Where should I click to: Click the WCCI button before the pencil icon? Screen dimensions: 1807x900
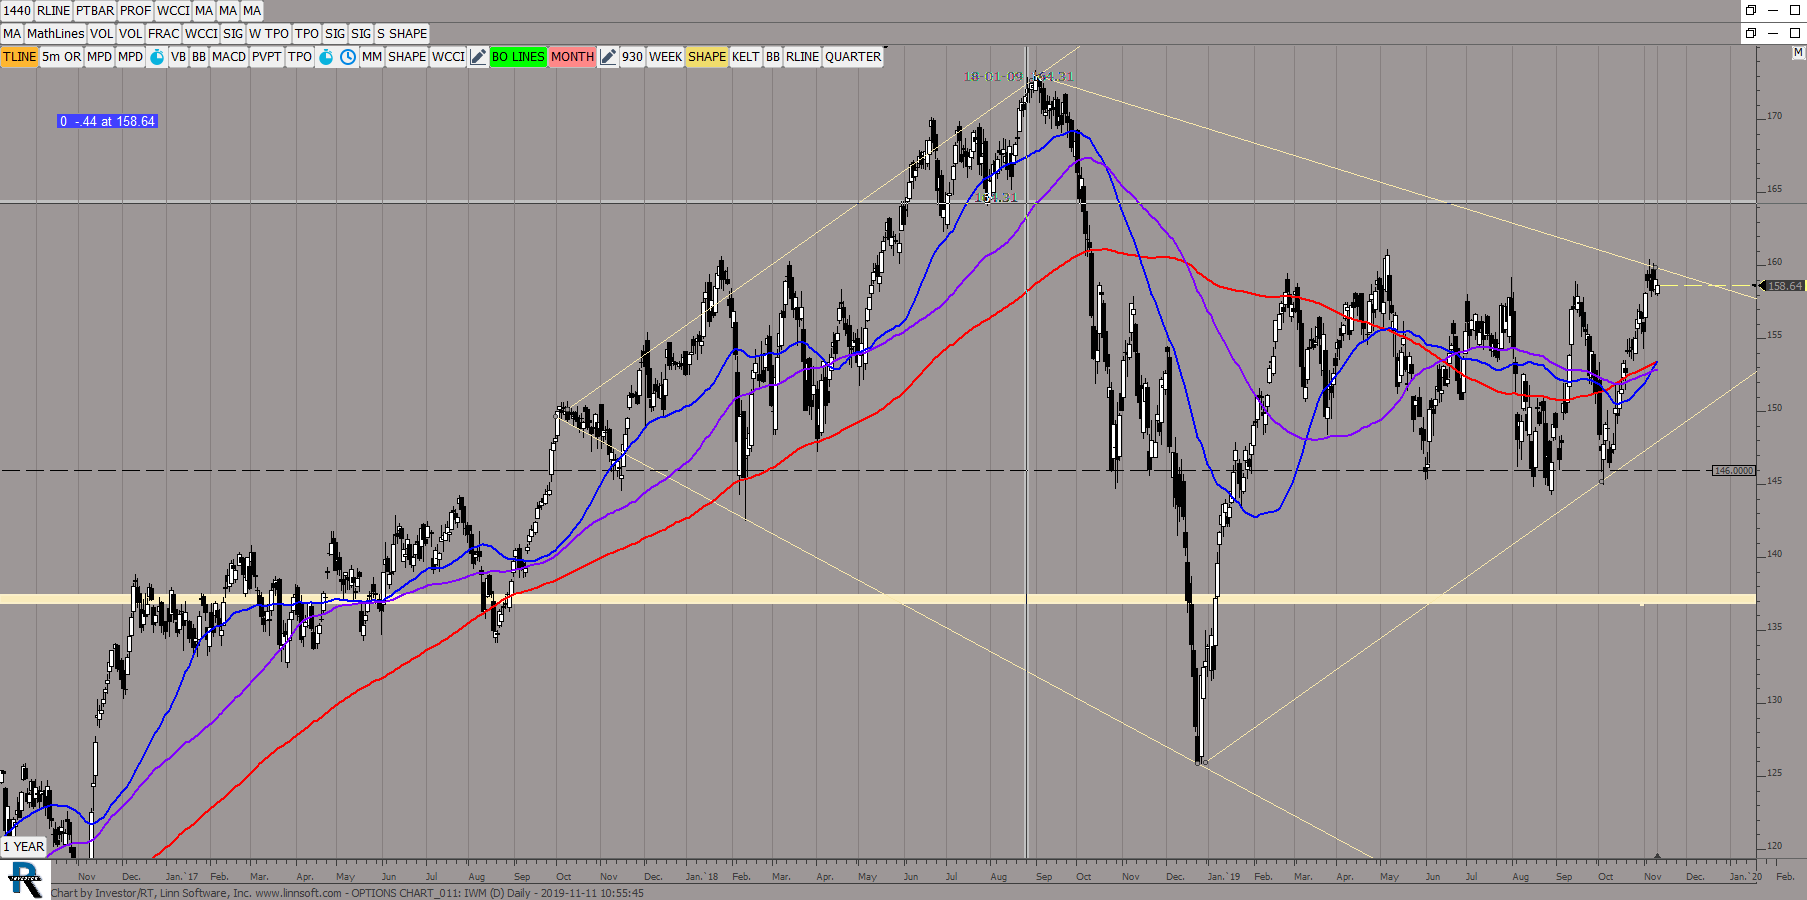448,57
